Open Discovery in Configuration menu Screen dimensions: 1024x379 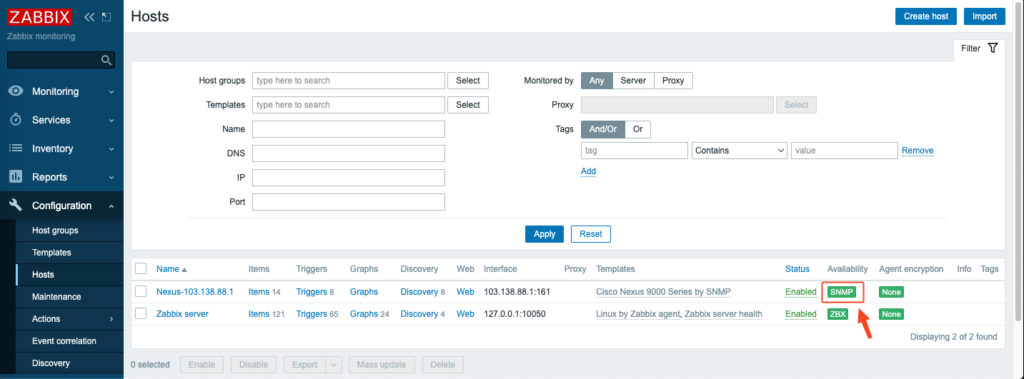[x=51, y=363]
